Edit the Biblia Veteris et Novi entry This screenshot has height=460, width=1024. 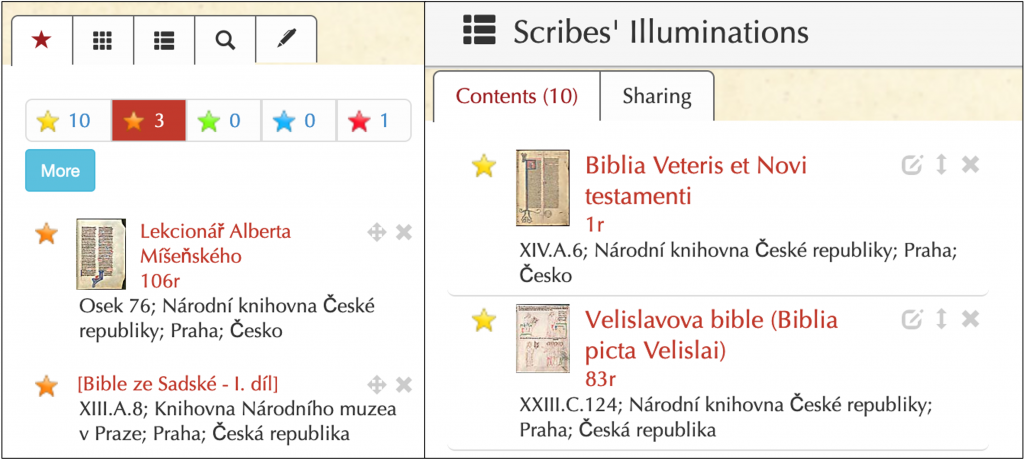coord(911,165)
